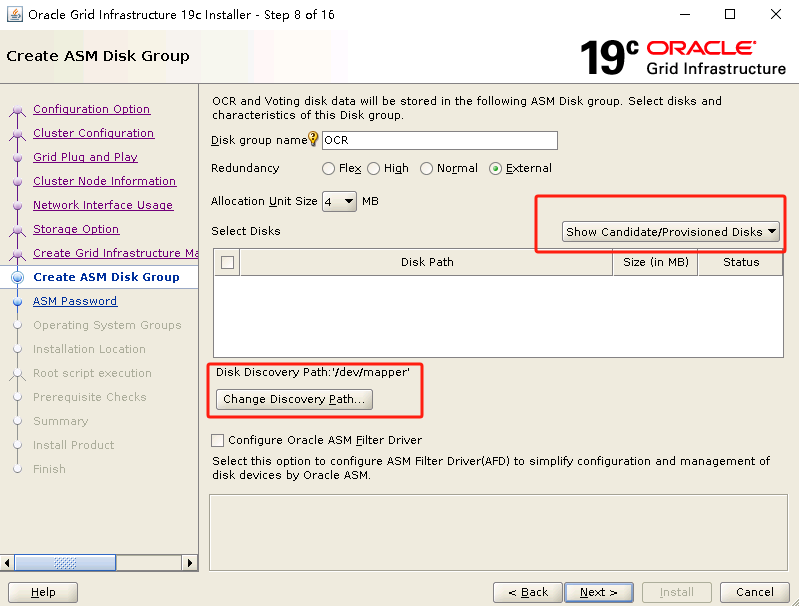The height and width of the screenshot is (606, 799).
Task: Tick the select-all disks header checkbox
Action: pyautogui.click(x=227, y=262)
